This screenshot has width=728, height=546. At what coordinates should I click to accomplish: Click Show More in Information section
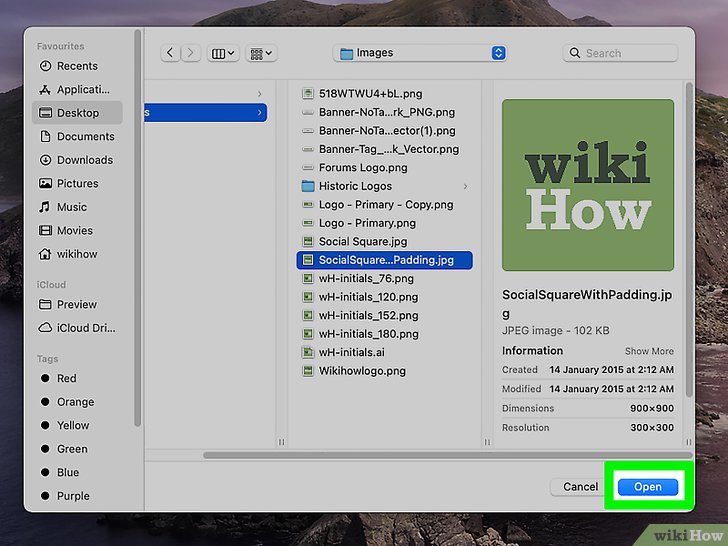pyautogui.click(x=649, y=351)
